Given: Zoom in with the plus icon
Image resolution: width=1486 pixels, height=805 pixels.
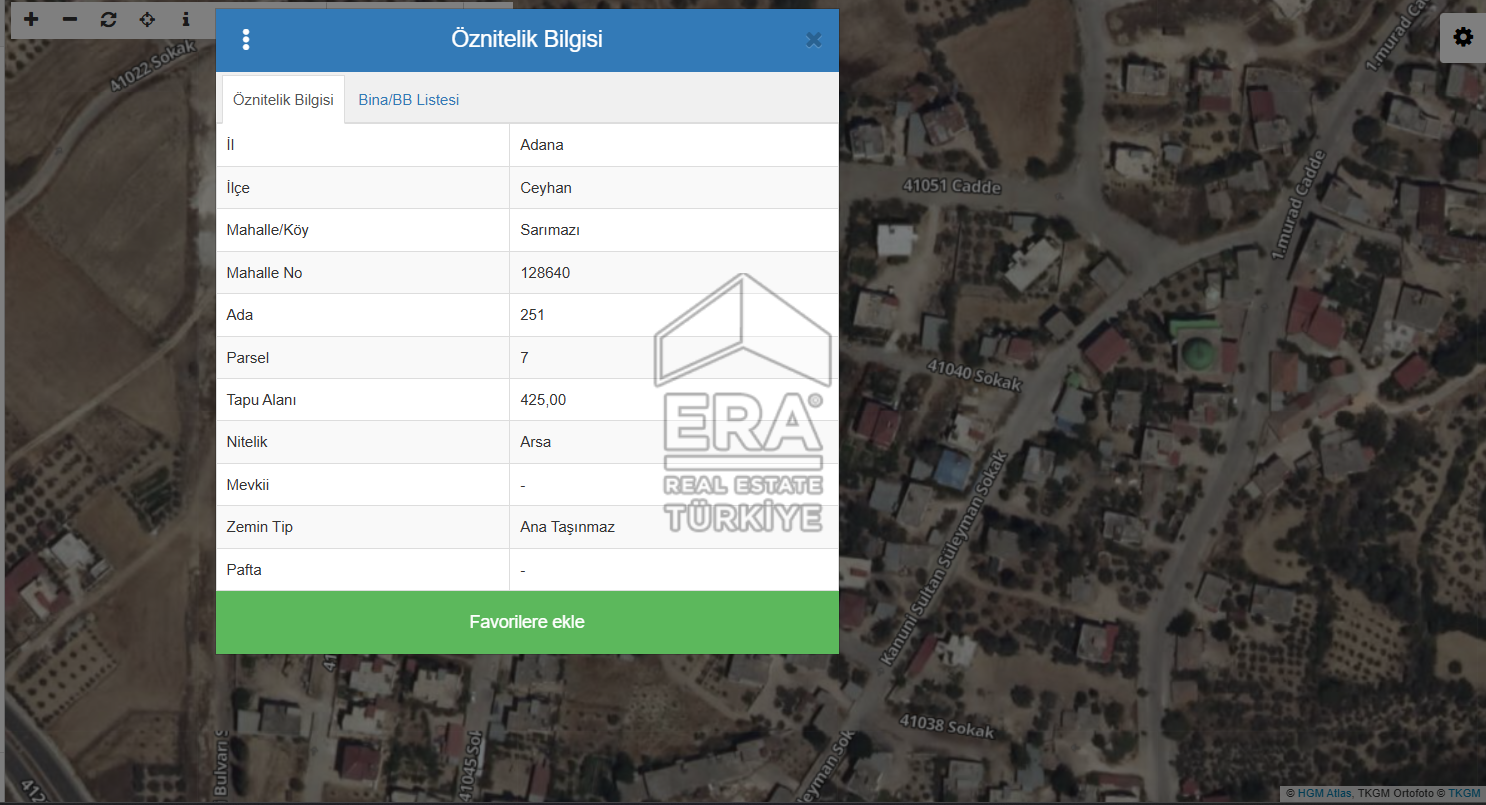Looking at the screenshot, I should coord(31,19).
